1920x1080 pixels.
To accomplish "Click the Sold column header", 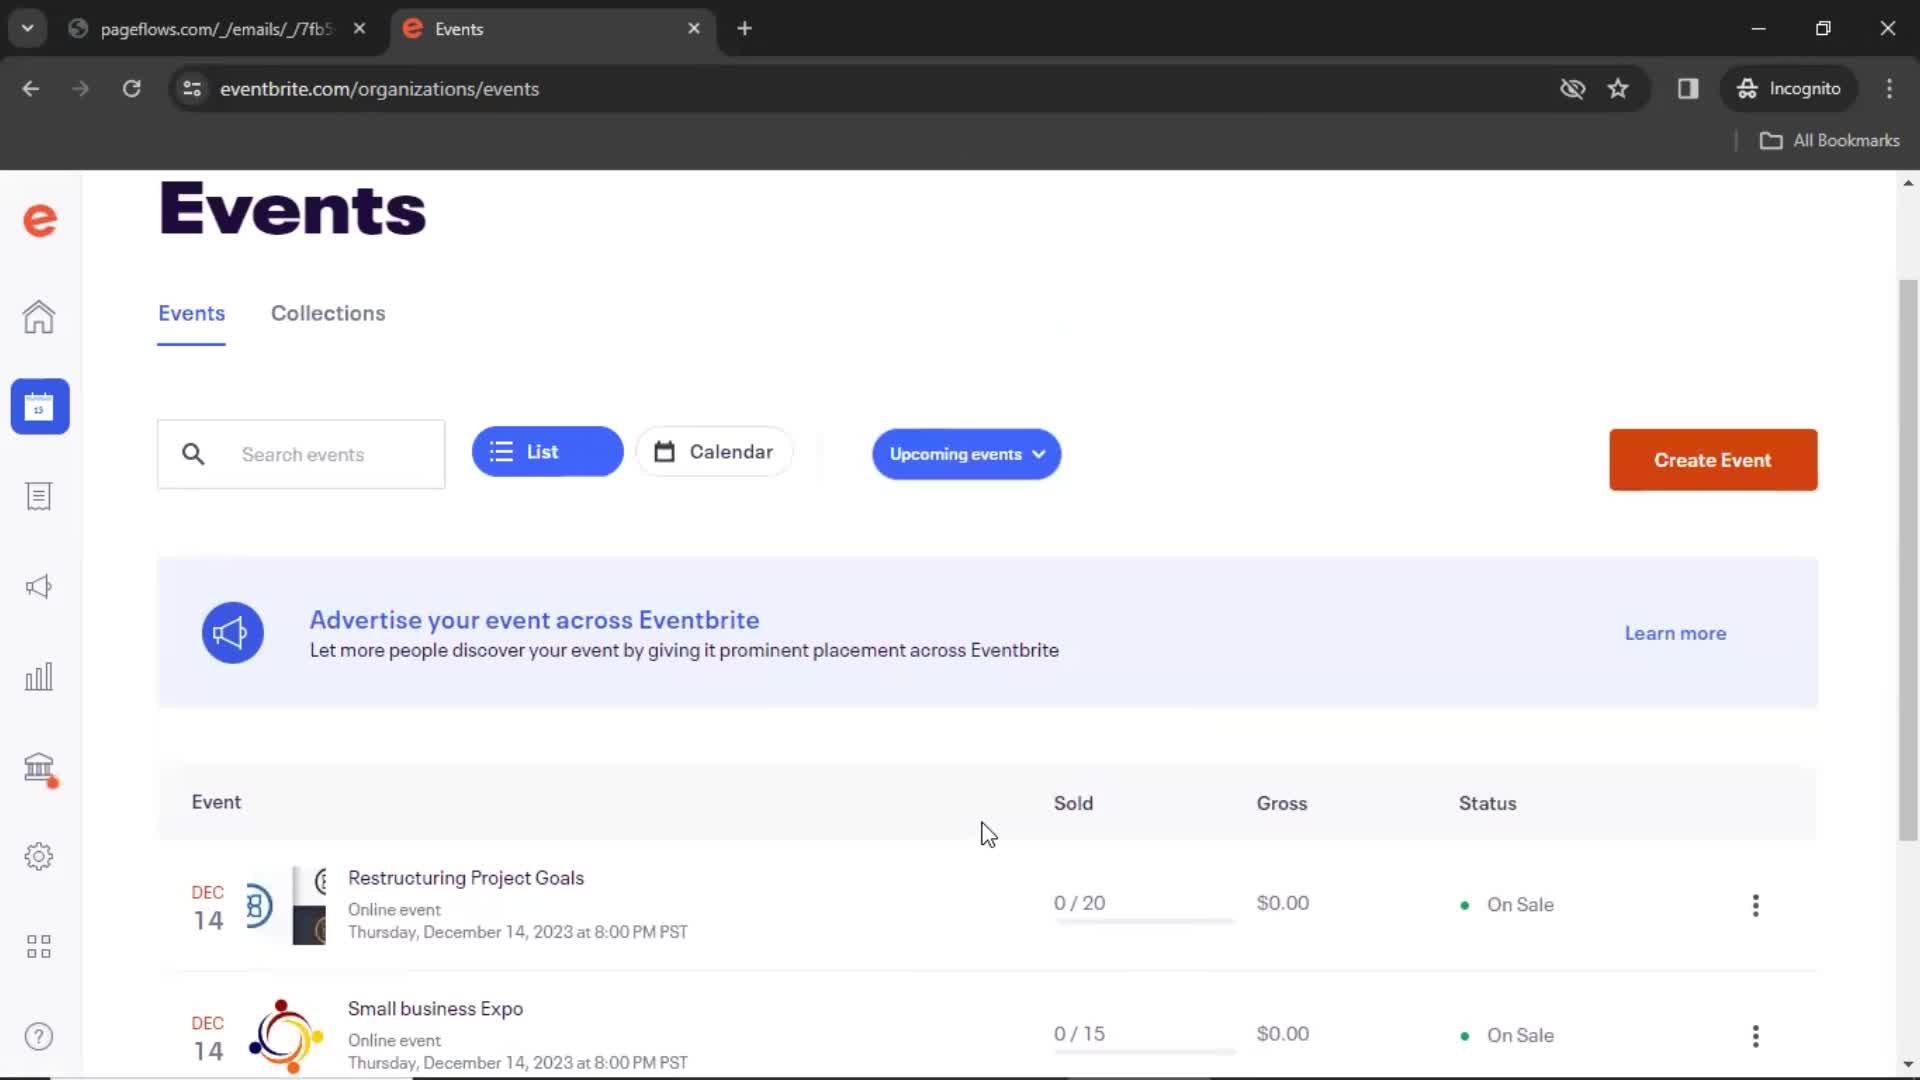I will 1073,803.
